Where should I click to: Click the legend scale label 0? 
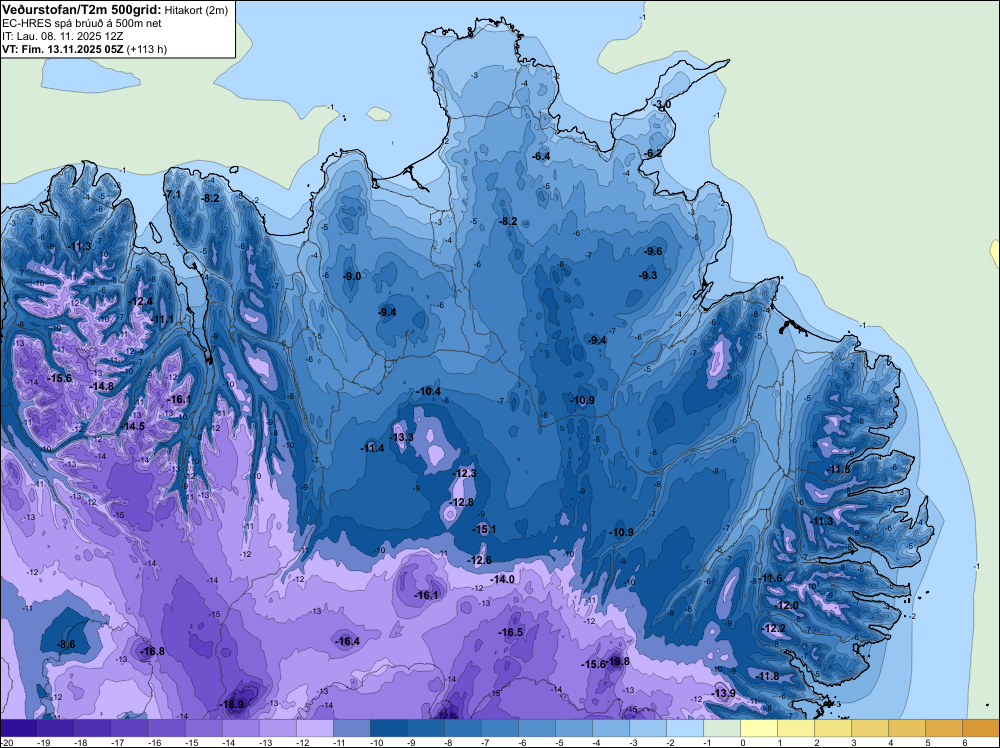coord(743,743)
